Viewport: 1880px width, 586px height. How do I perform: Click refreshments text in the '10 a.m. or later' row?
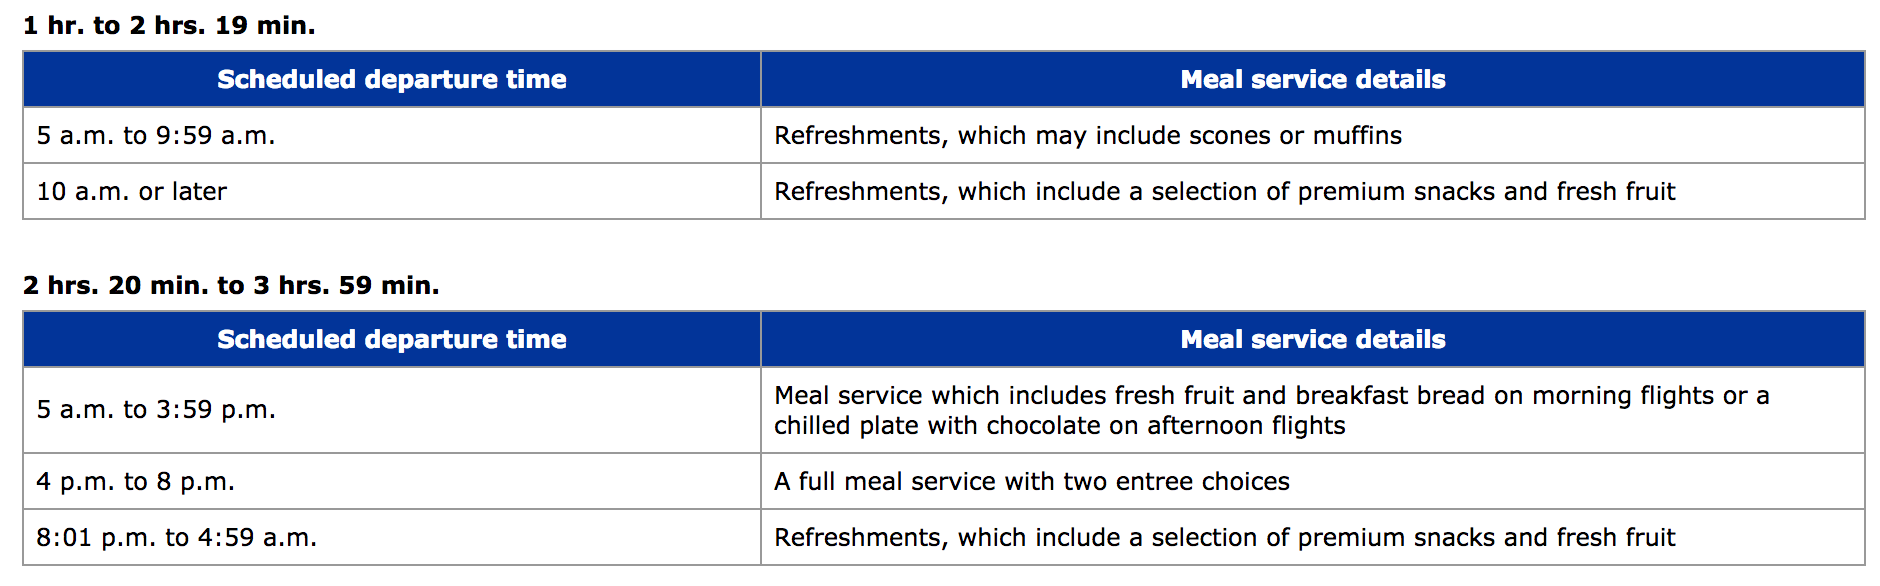click(1225, 191)
